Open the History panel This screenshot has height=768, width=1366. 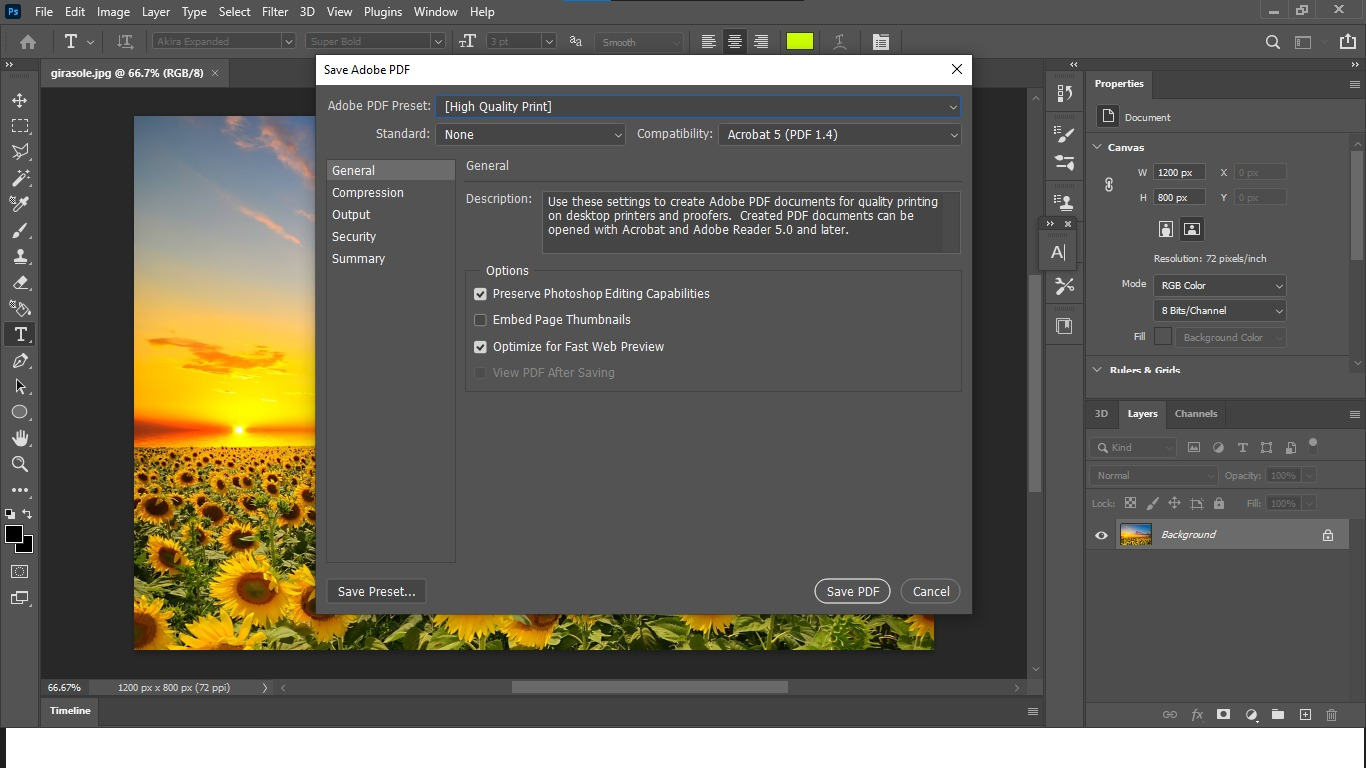1064,93
